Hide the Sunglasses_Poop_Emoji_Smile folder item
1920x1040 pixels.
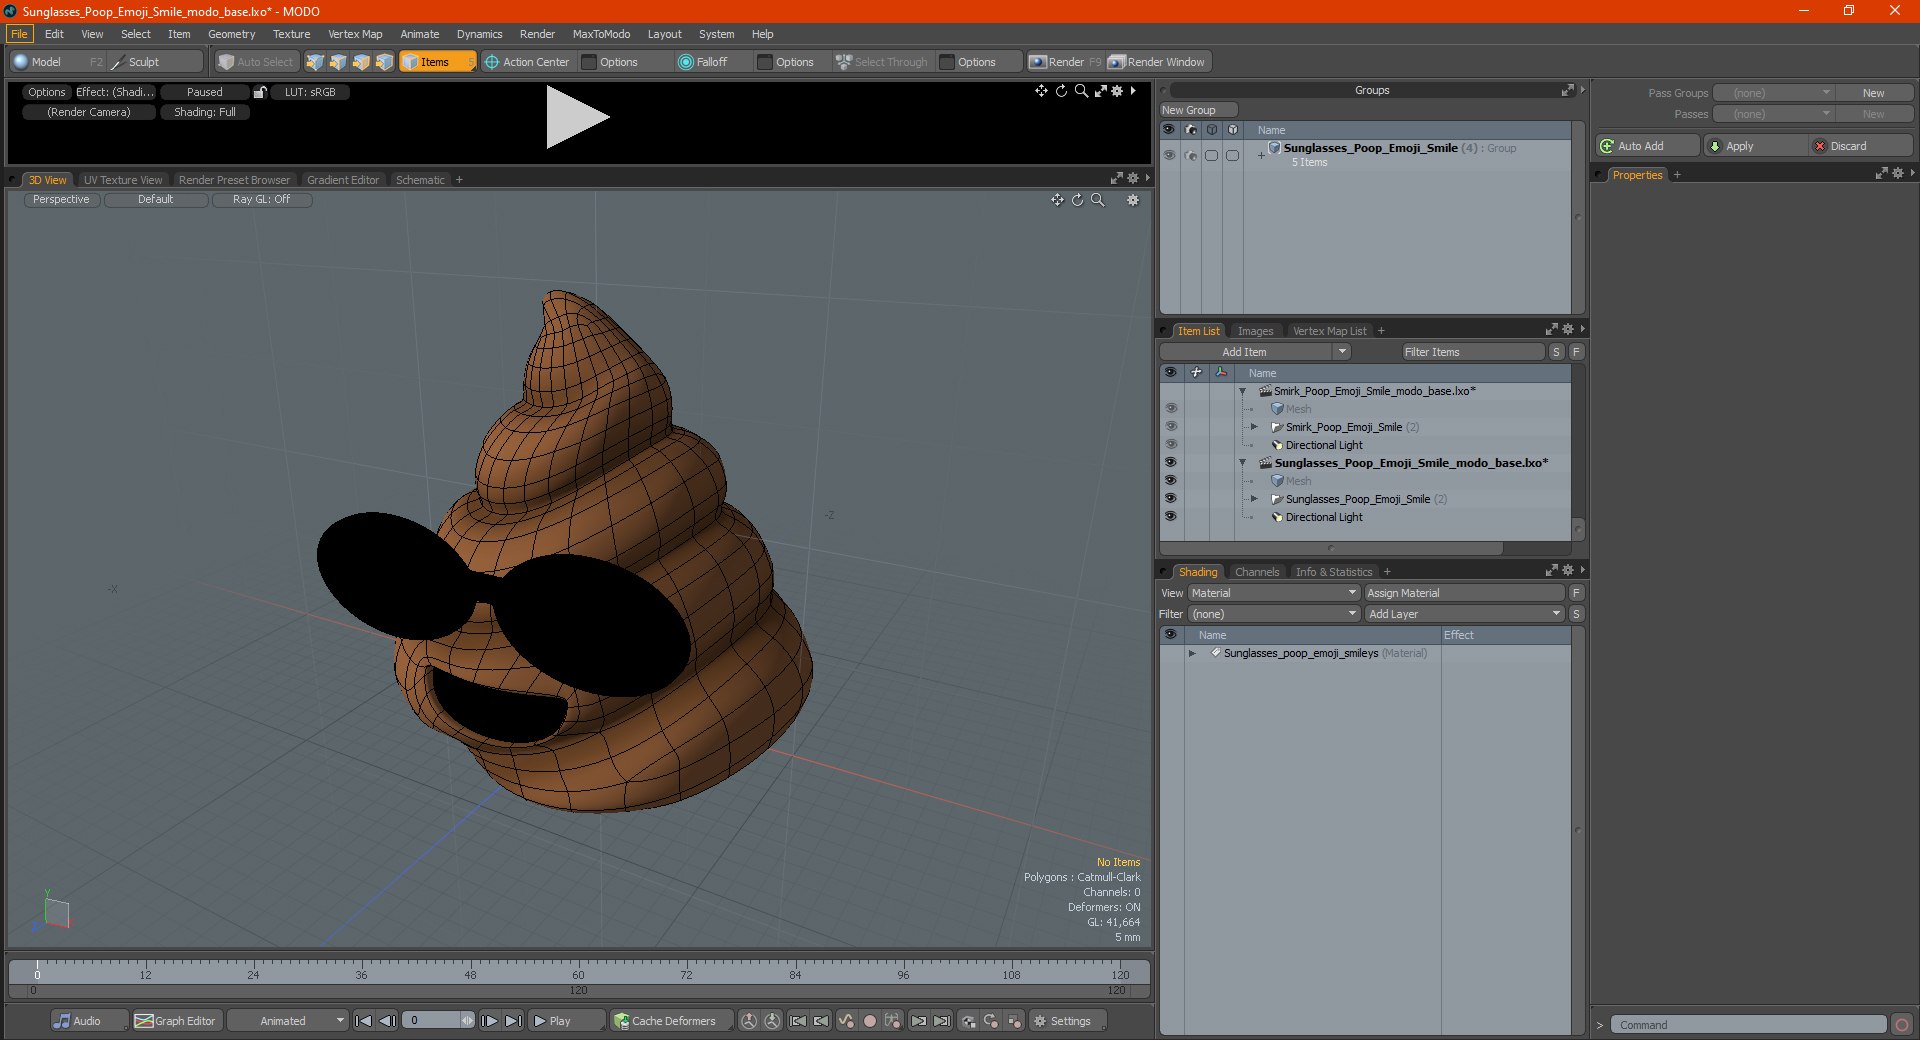point(1170,498)
